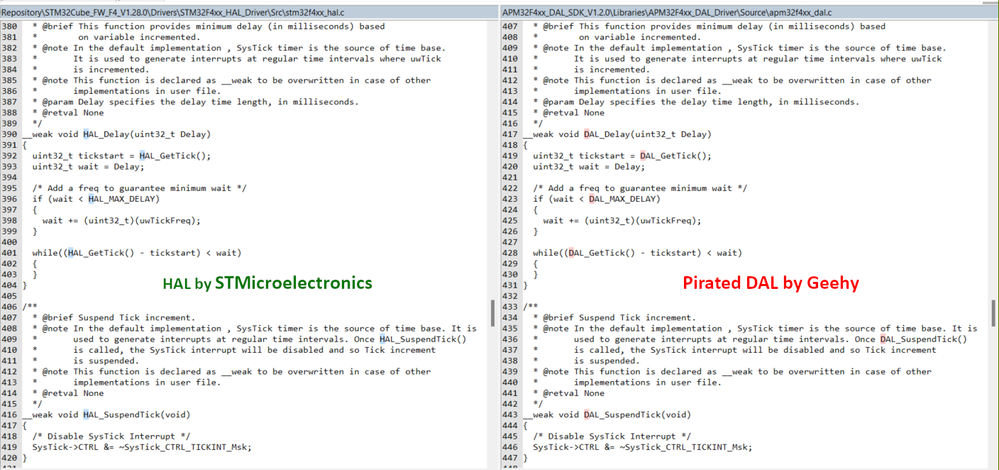Click line number 390 in the gutter
Screen dimensions: 999x470
tap(9, 134)
